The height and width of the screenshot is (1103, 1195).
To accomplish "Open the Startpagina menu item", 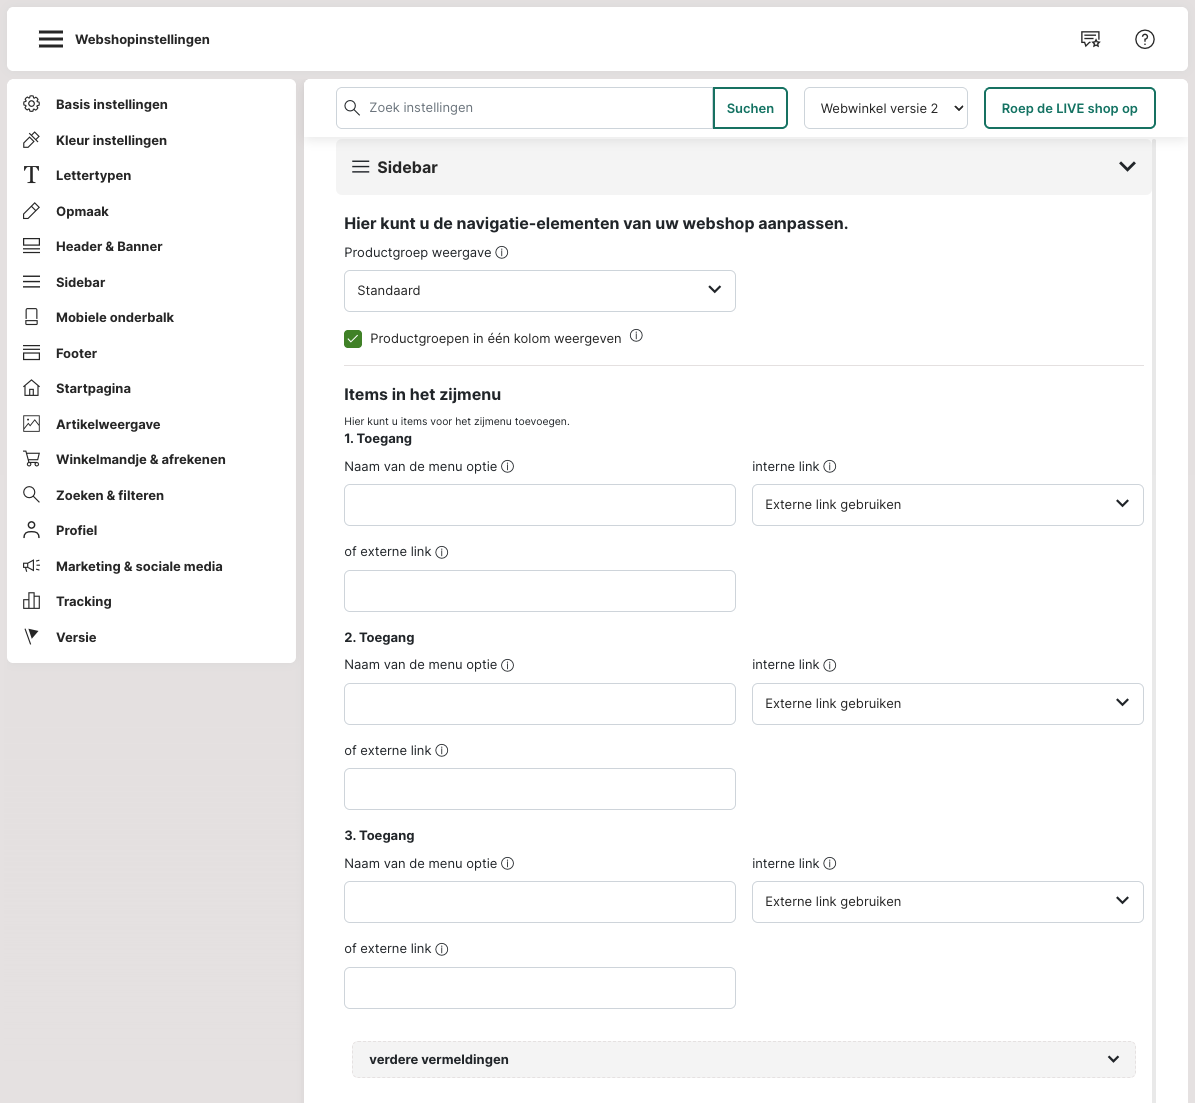I will click(93, 388).
